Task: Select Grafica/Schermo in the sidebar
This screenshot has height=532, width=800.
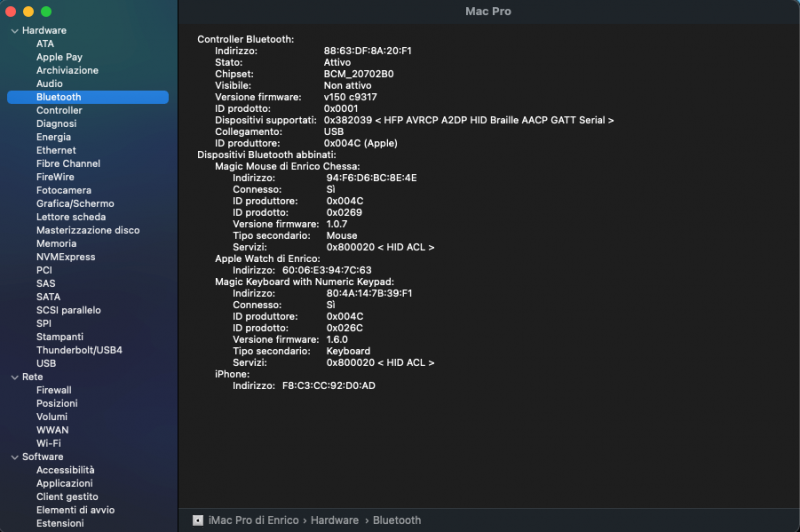Action: [75, 203]
